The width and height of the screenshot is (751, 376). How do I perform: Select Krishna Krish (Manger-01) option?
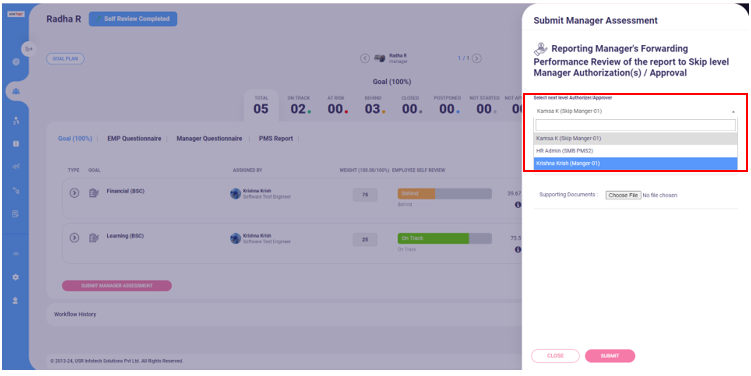tap(636, 163)
